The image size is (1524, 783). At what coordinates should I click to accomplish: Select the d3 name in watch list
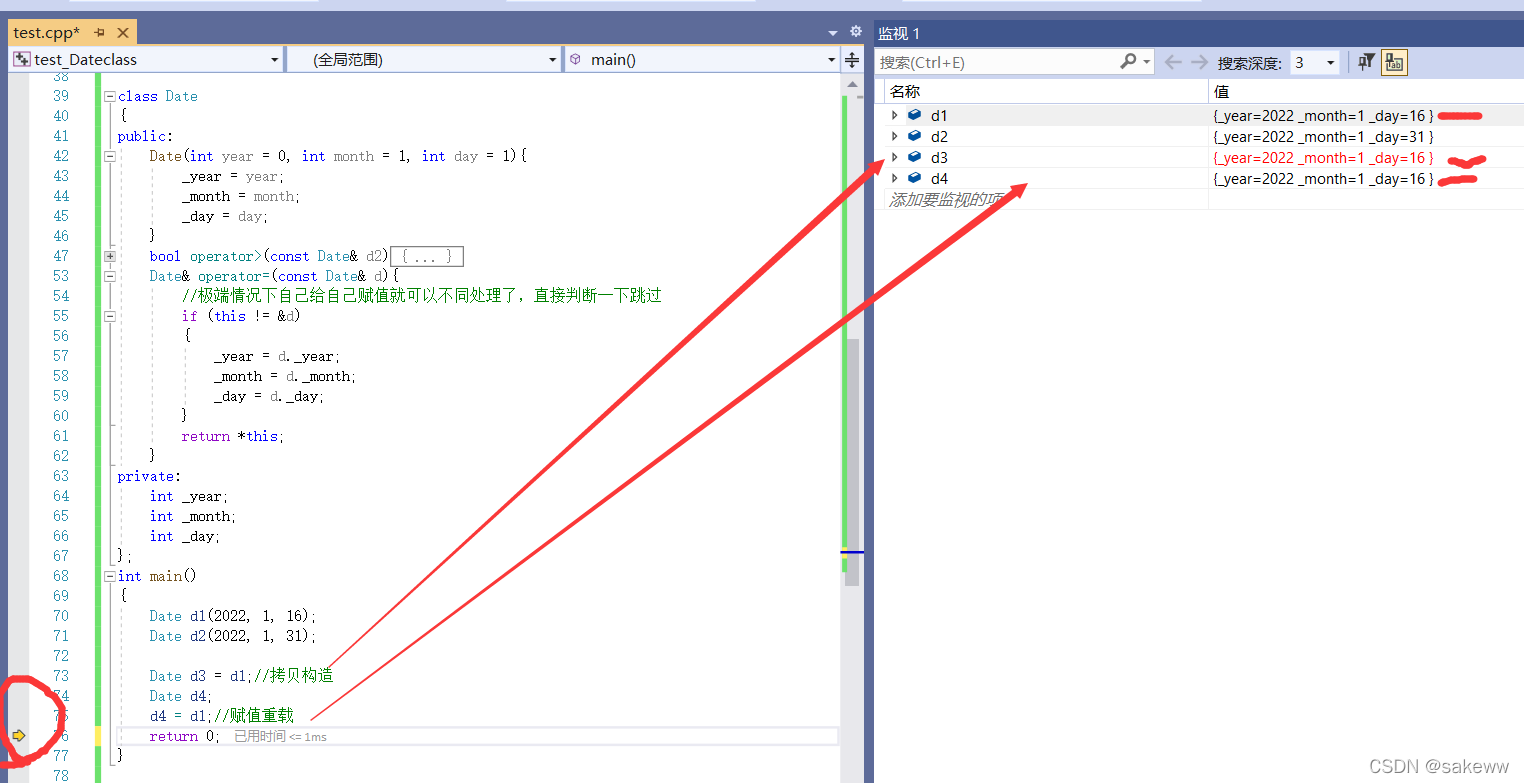point(939,158)
